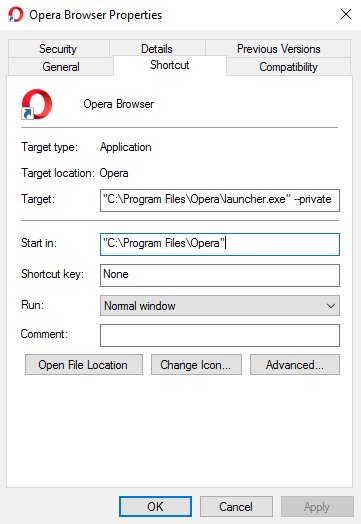Click into the Comment field

[x=220, y=335]
